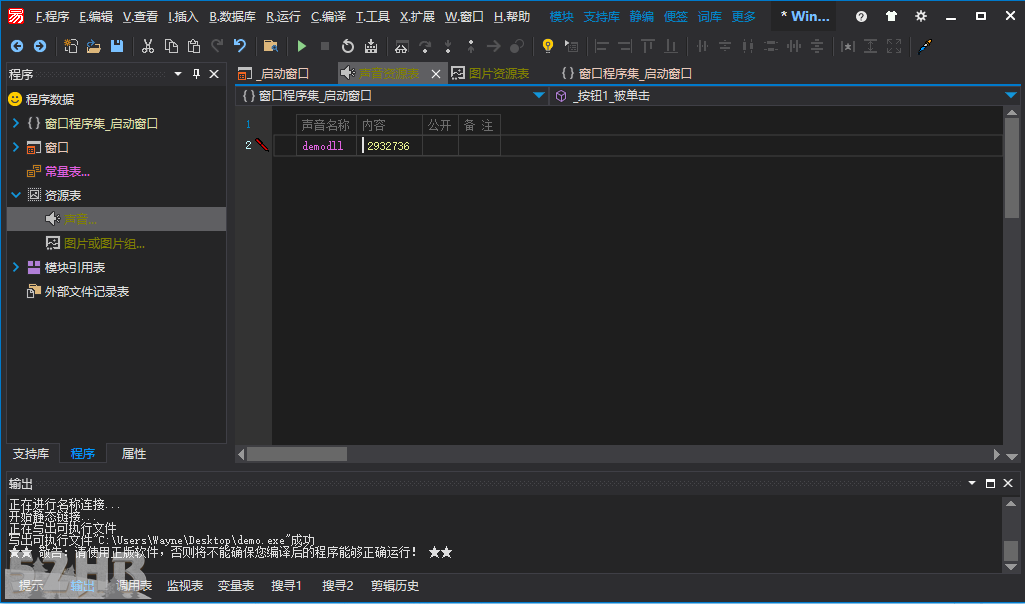The height and width of the screenshot is (604, 1025).
Task: Click the 便签 link in top bar
Action: pyautogui.click(x=675, y=16)
